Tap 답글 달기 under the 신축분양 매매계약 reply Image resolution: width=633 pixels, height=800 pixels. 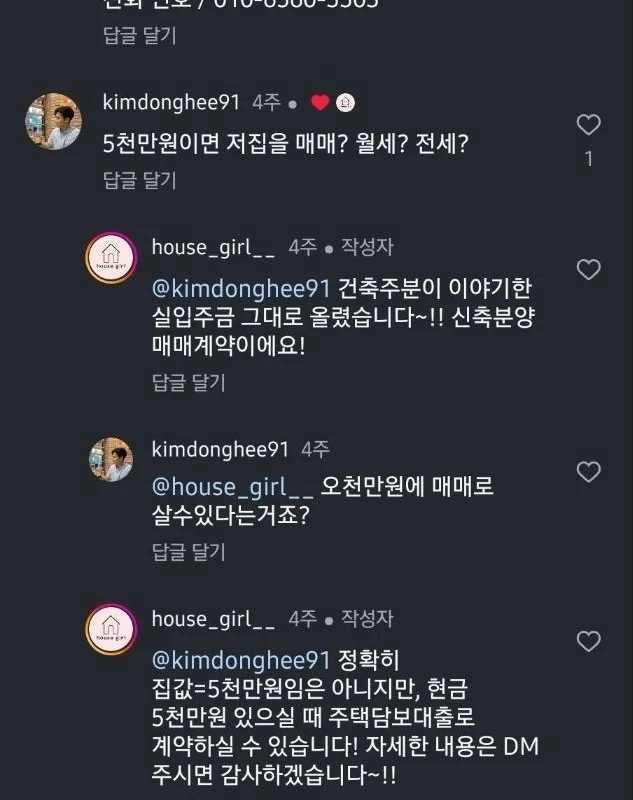(188, 382)
